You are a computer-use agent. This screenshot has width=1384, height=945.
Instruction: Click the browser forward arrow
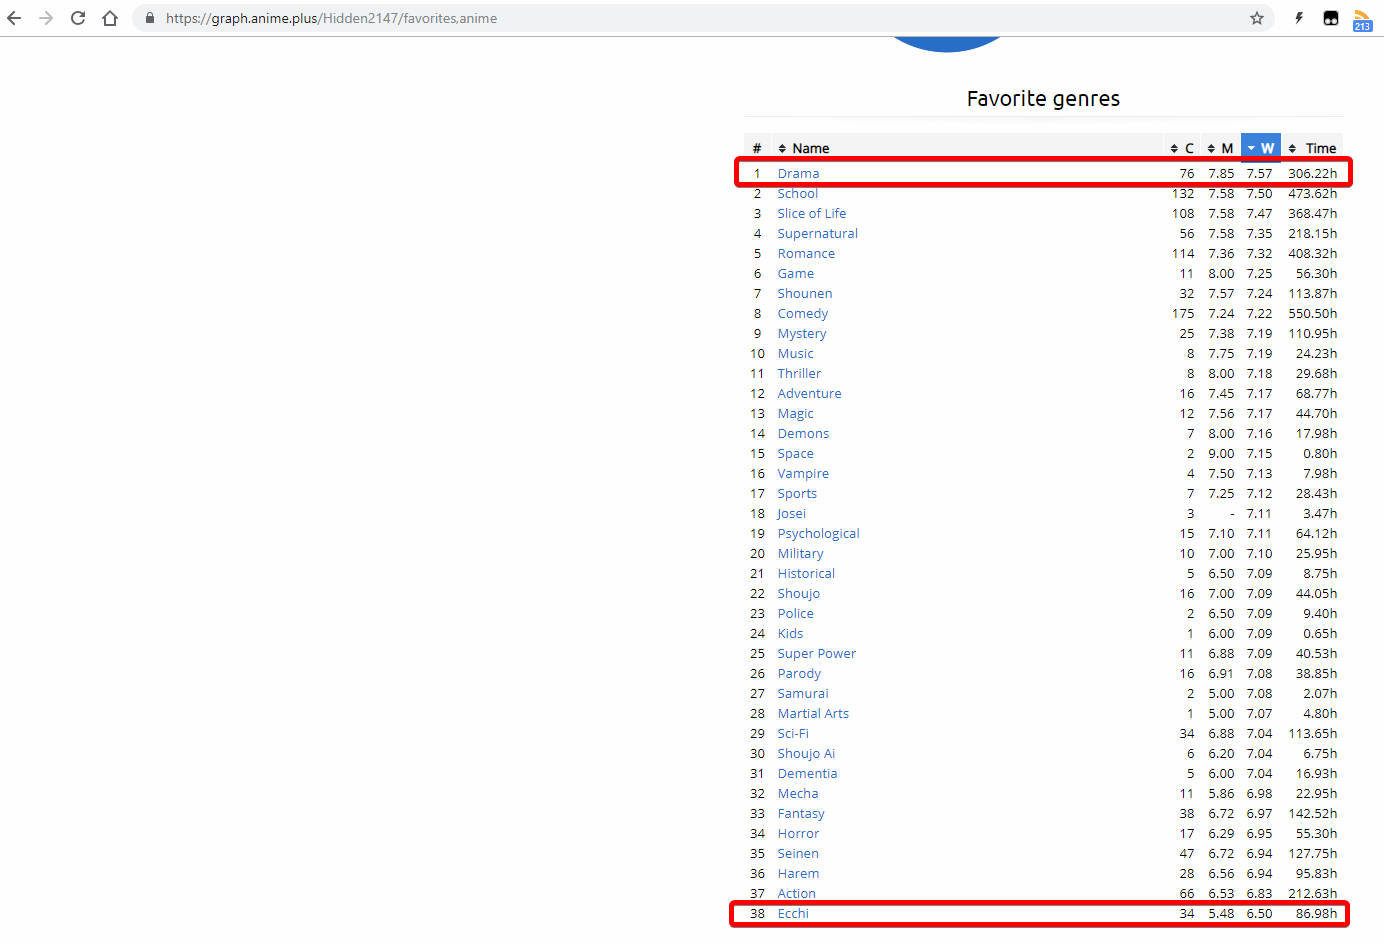(x=46, y=18)
